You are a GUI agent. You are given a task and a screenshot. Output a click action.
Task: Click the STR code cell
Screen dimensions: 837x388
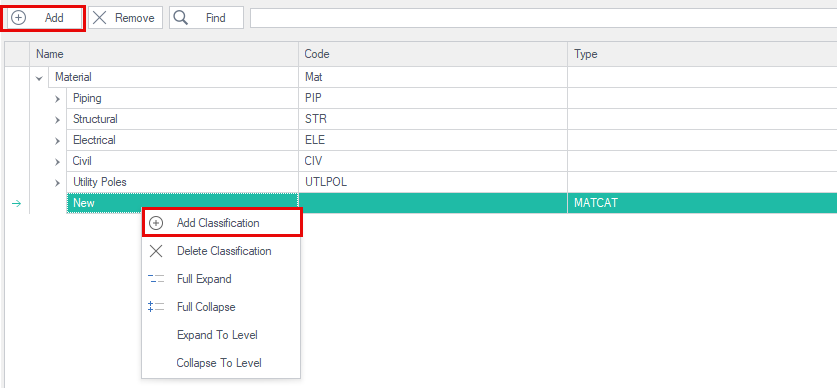coord(433,119)
